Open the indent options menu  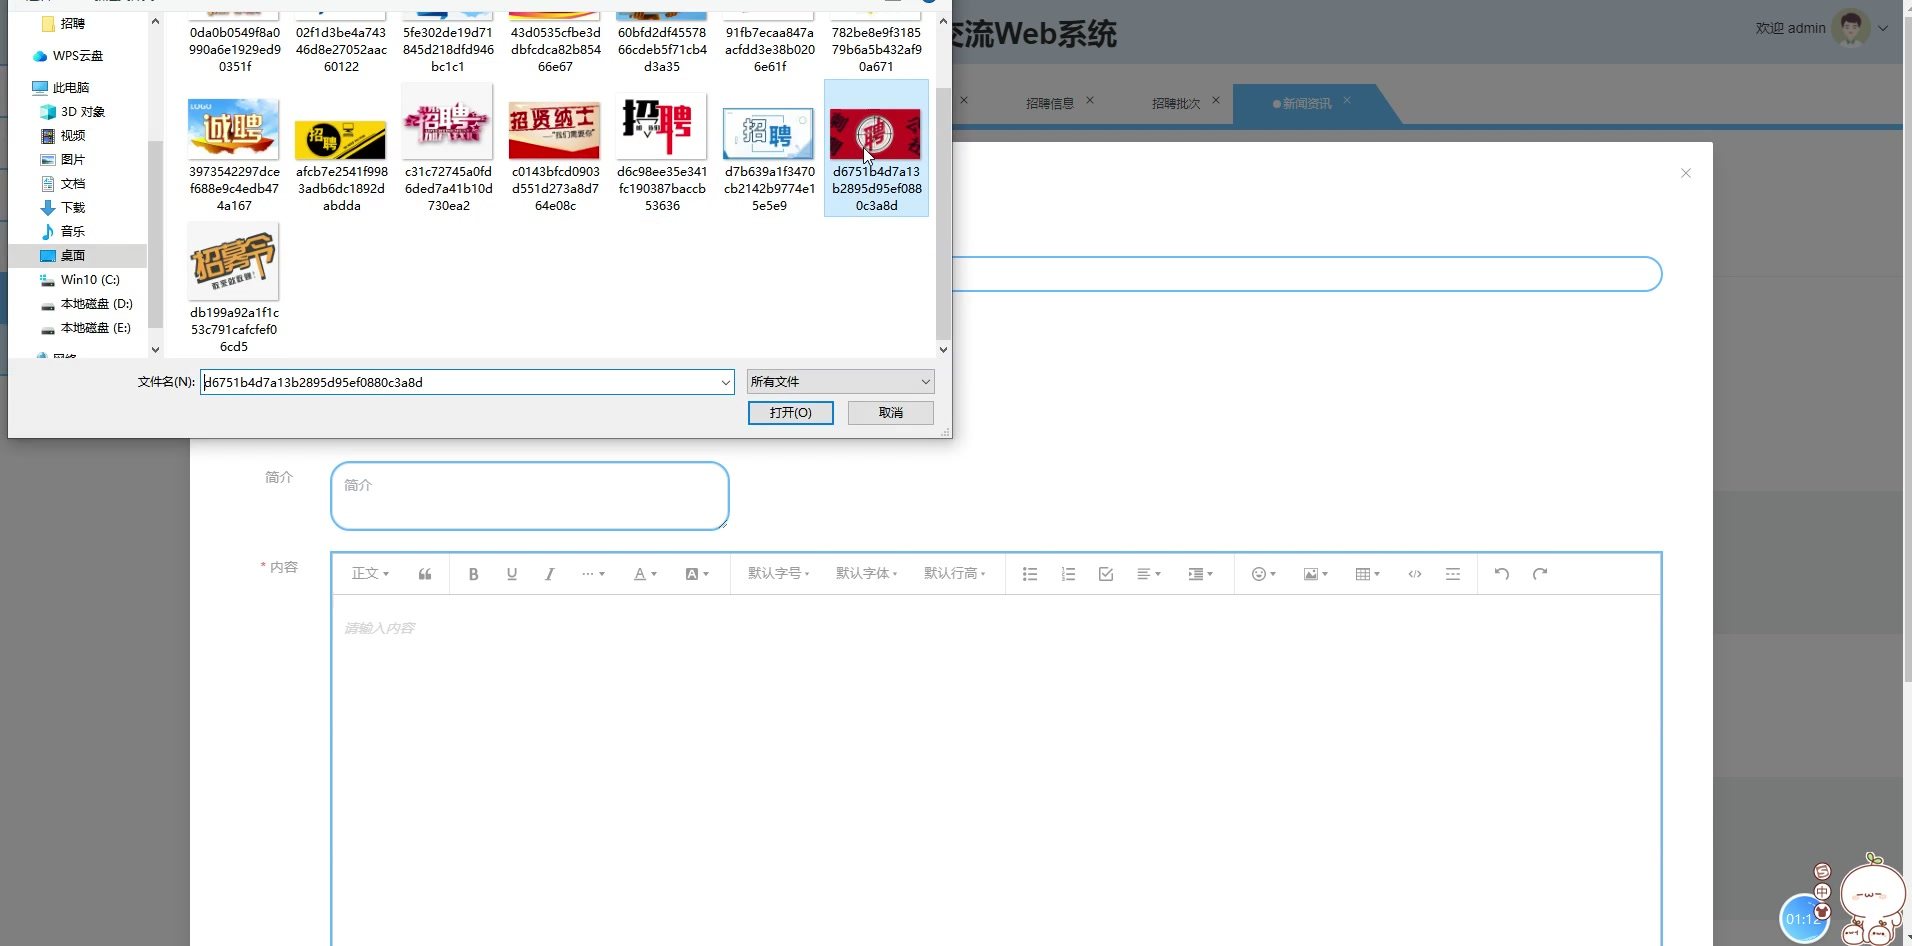pos(1200,574)
